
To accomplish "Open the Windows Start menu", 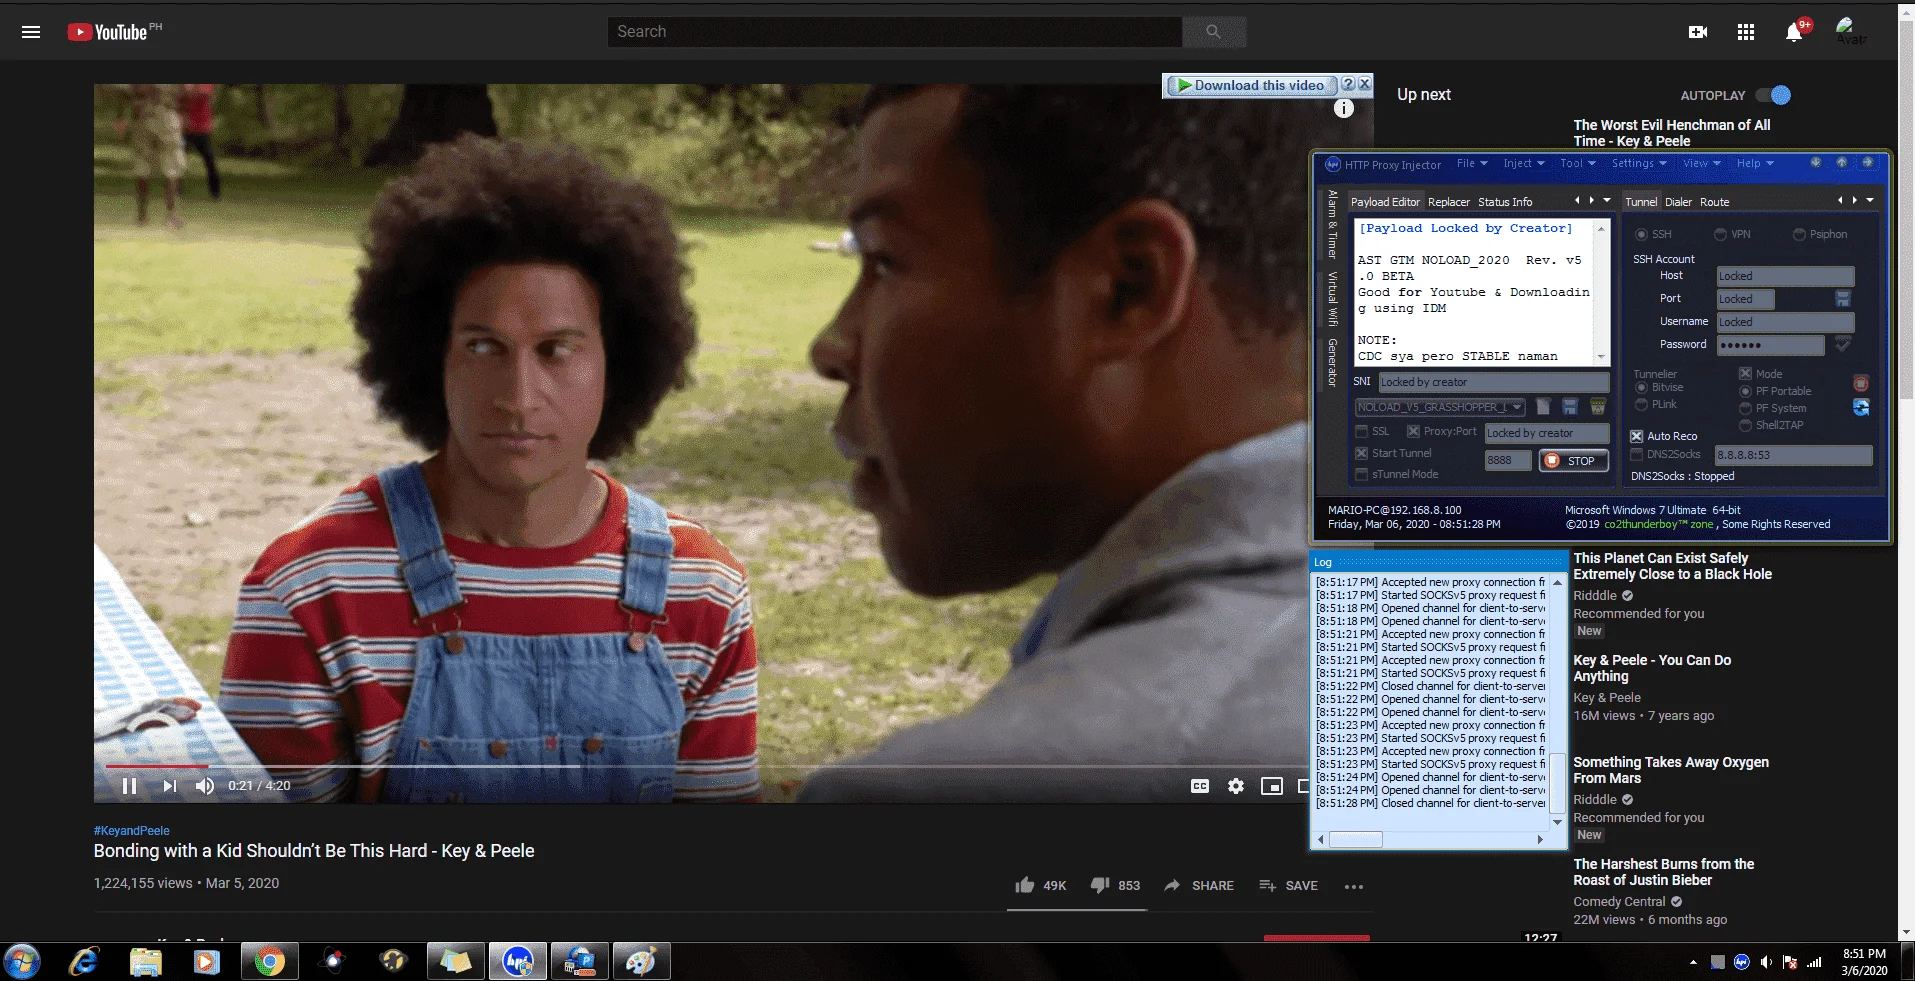I will pyautogui.click(x=21, y=962).
